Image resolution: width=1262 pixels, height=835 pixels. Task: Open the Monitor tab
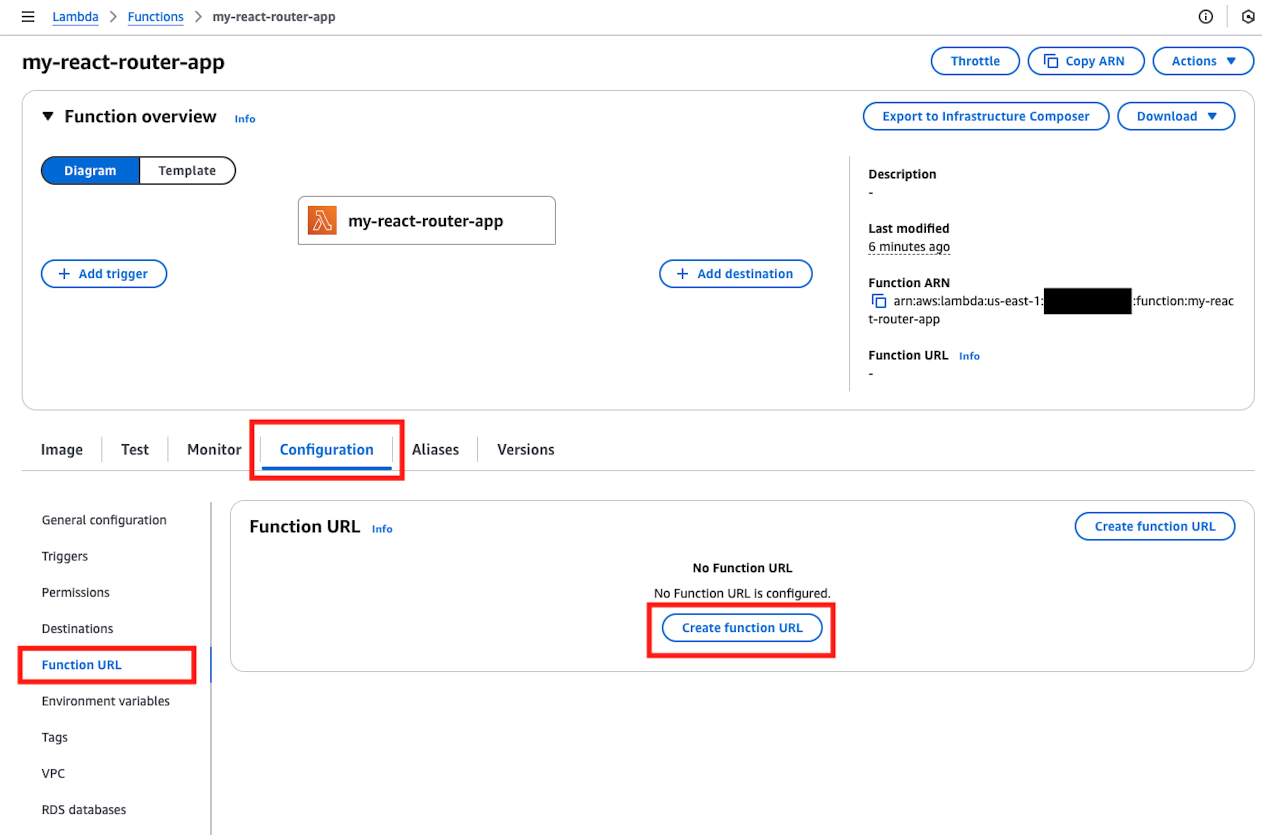[214, 450]
